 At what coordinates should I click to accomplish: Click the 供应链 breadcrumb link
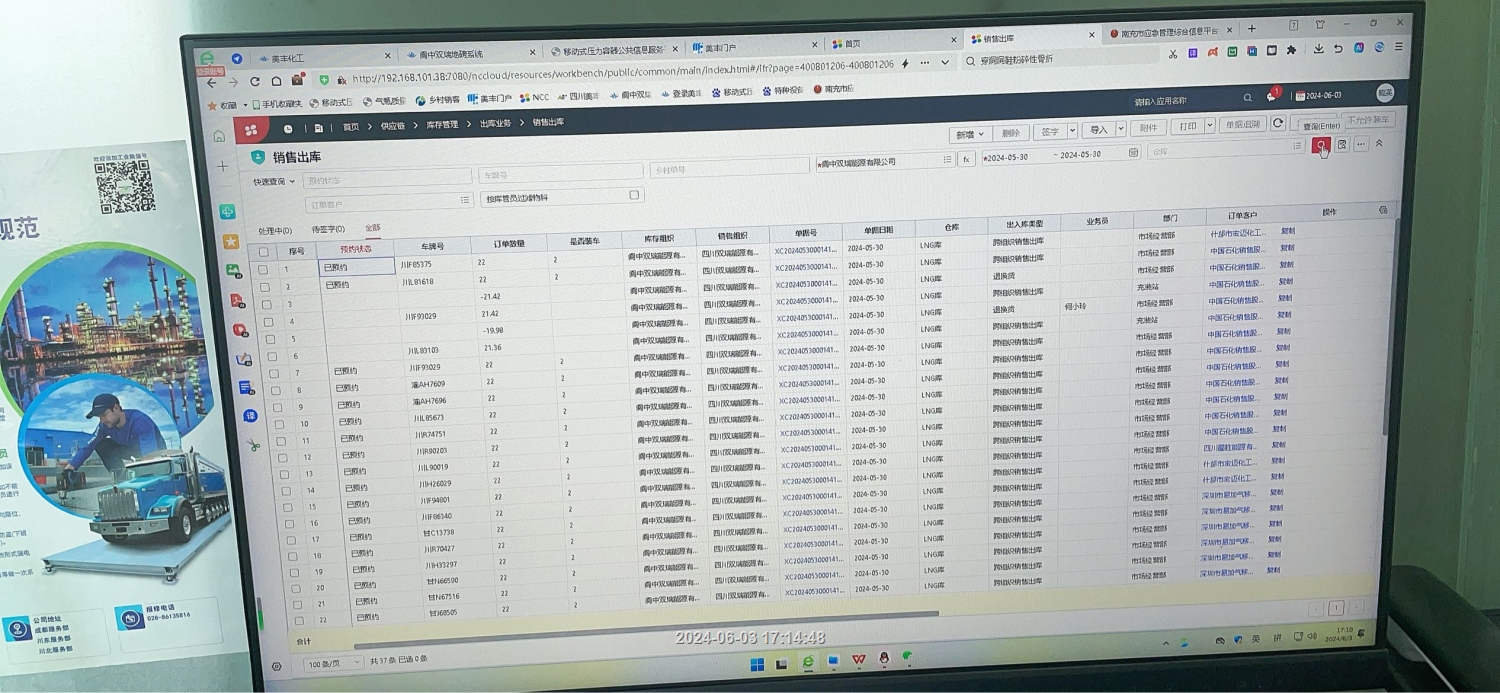(x=393, y=126)
